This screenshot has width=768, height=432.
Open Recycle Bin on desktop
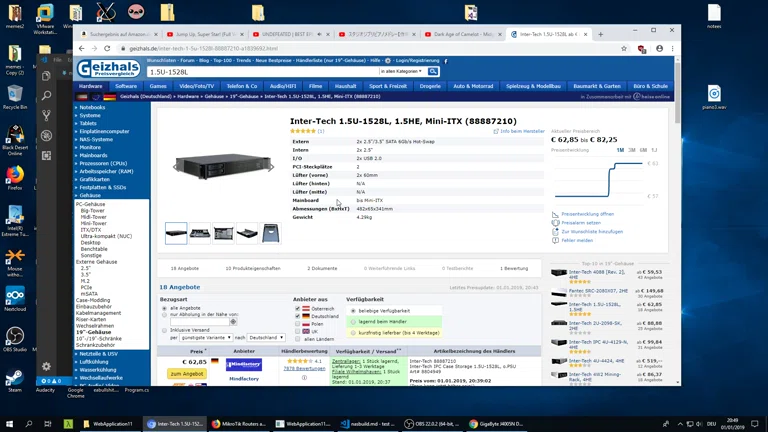click(15, 97)
